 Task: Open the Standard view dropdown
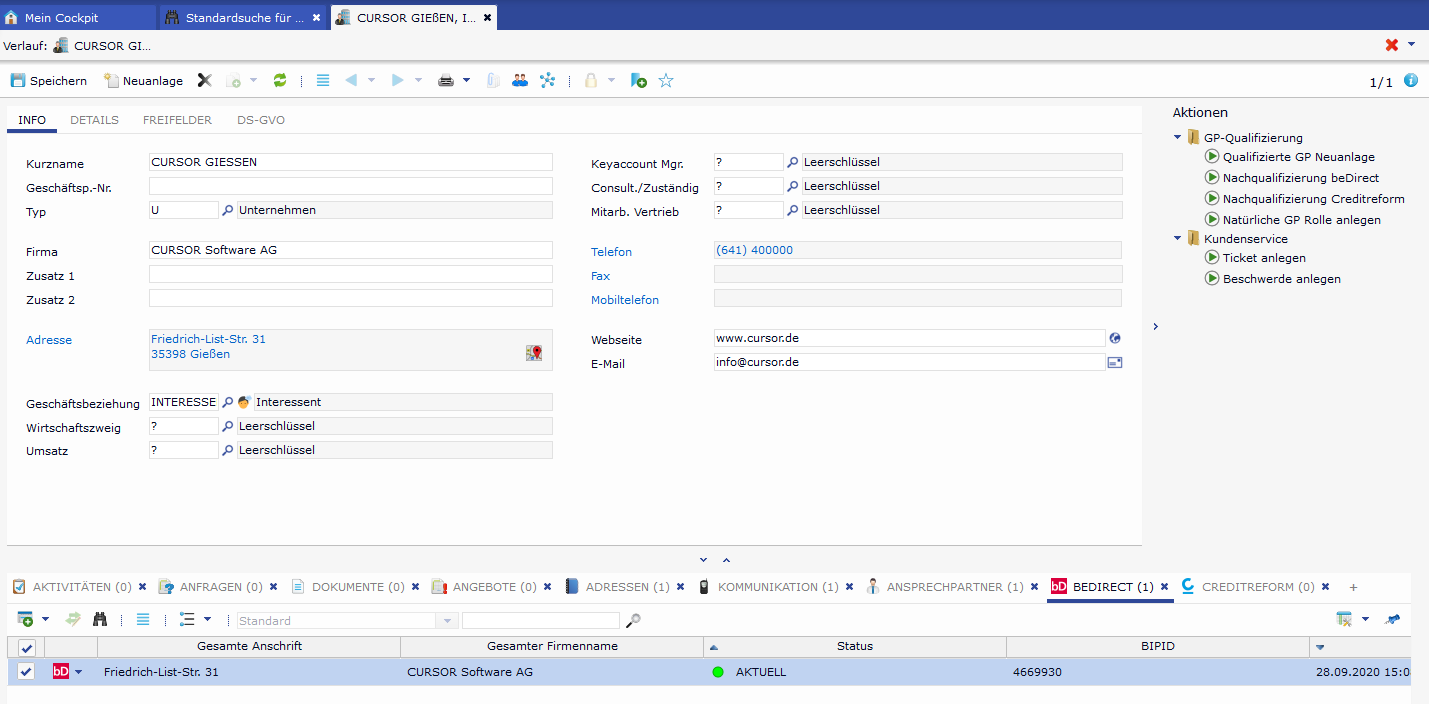[446, 621]
